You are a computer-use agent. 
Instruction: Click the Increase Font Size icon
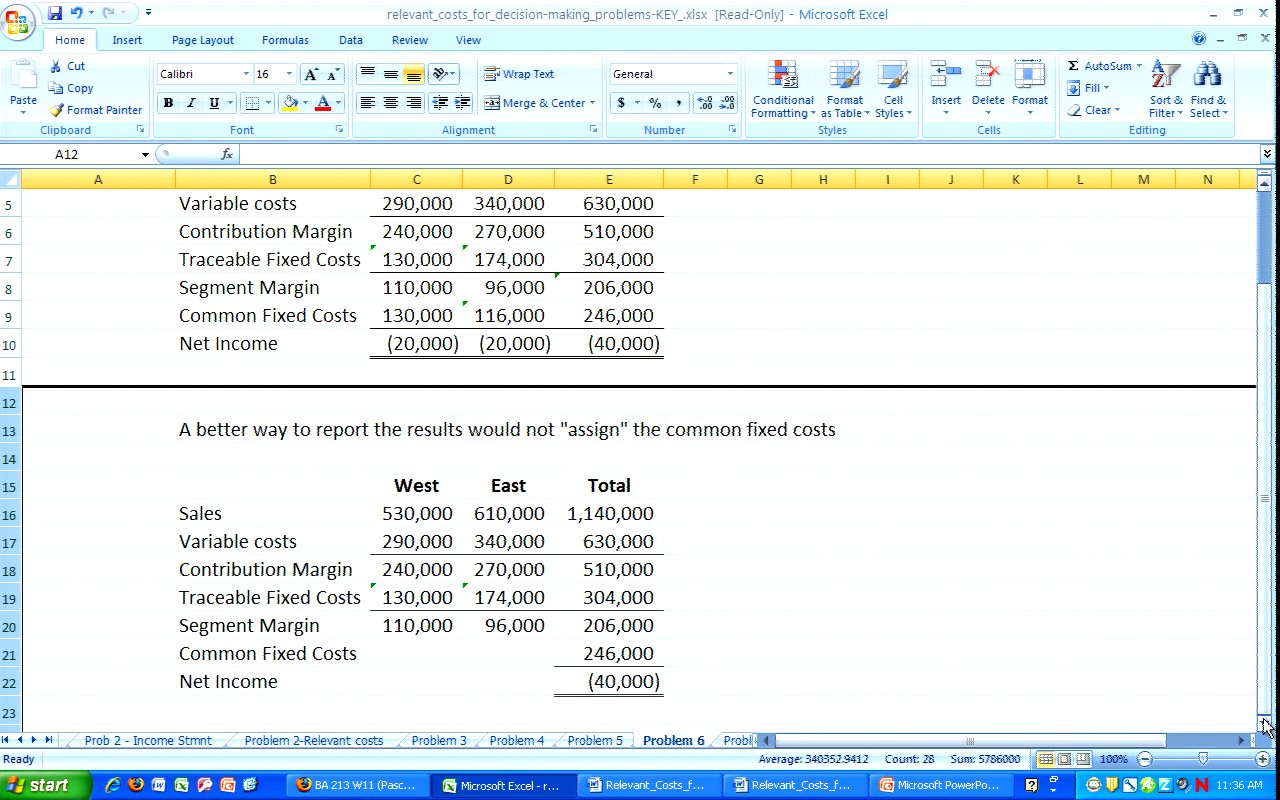[311, 75]
